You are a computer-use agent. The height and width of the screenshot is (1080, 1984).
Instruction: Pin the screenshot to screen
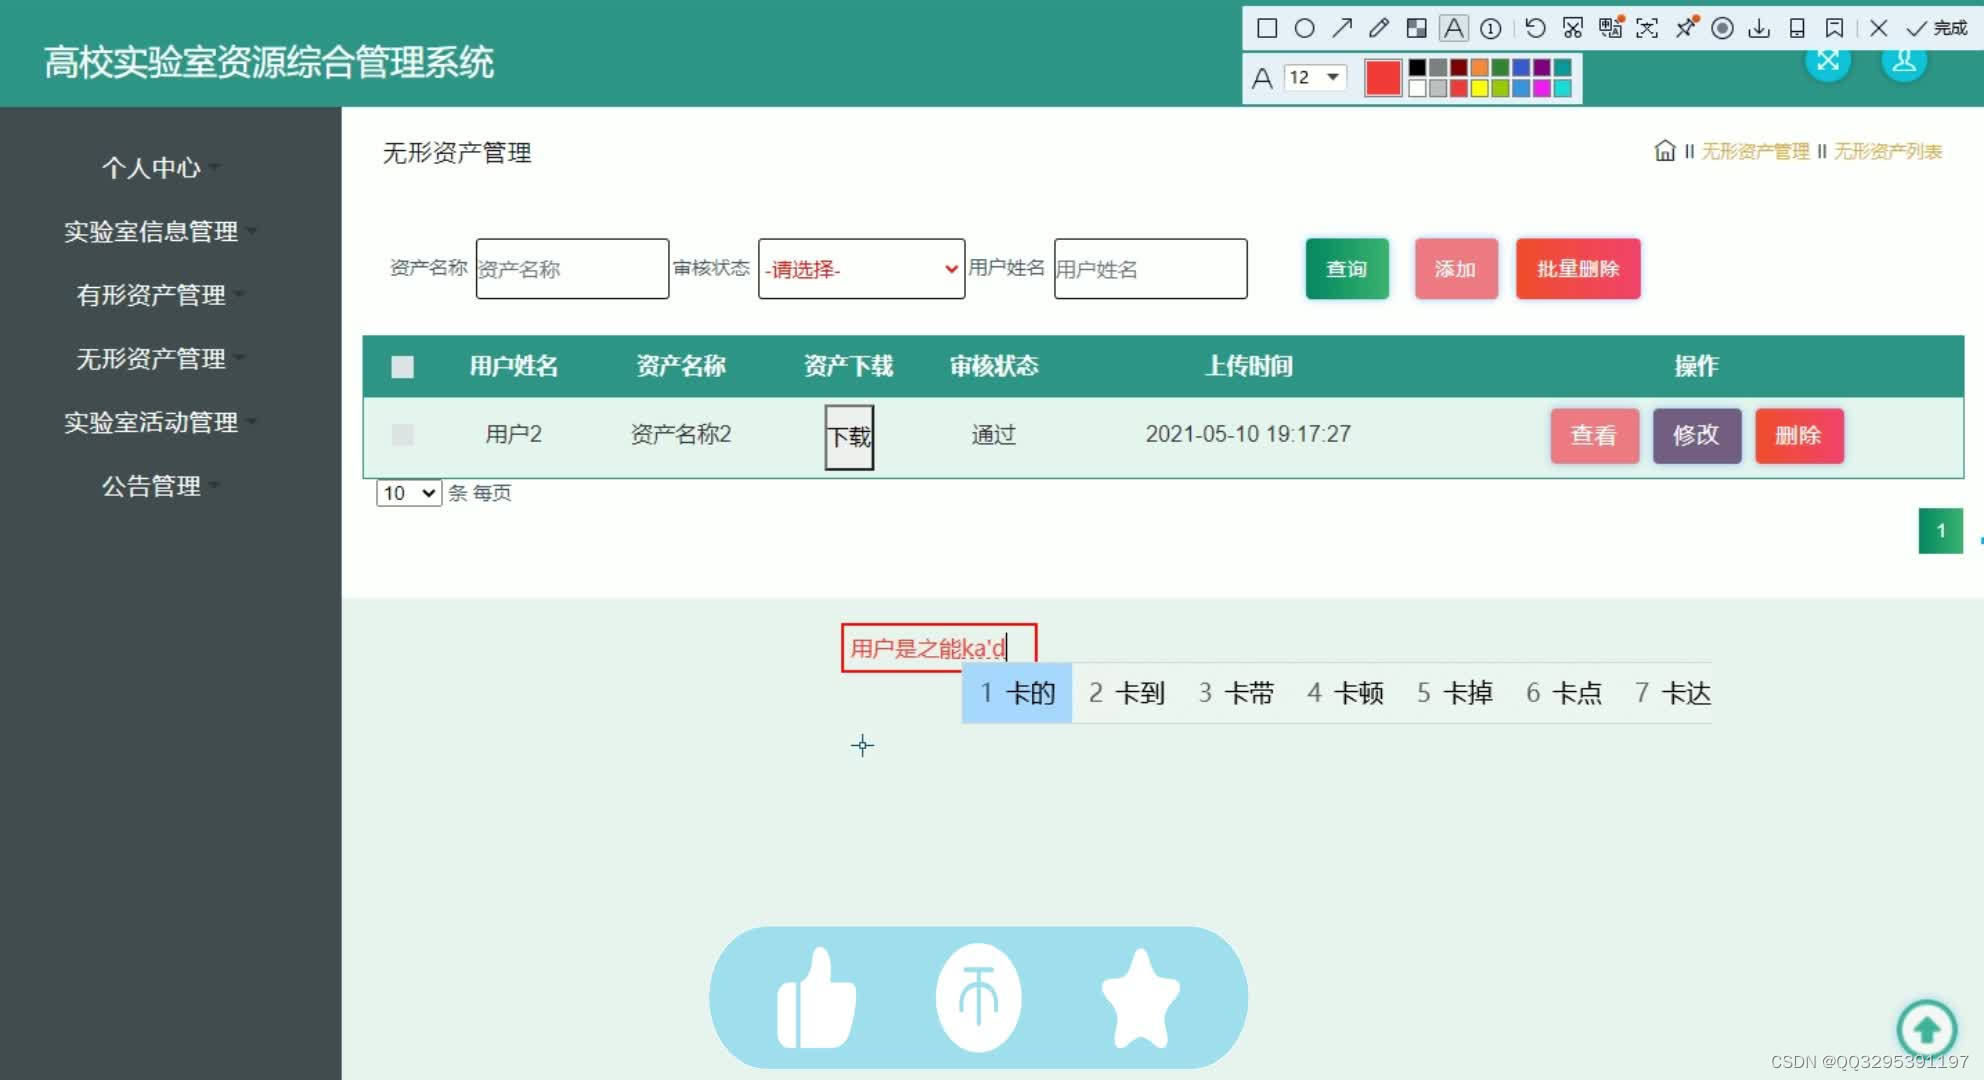click(x=1686, y=28)
